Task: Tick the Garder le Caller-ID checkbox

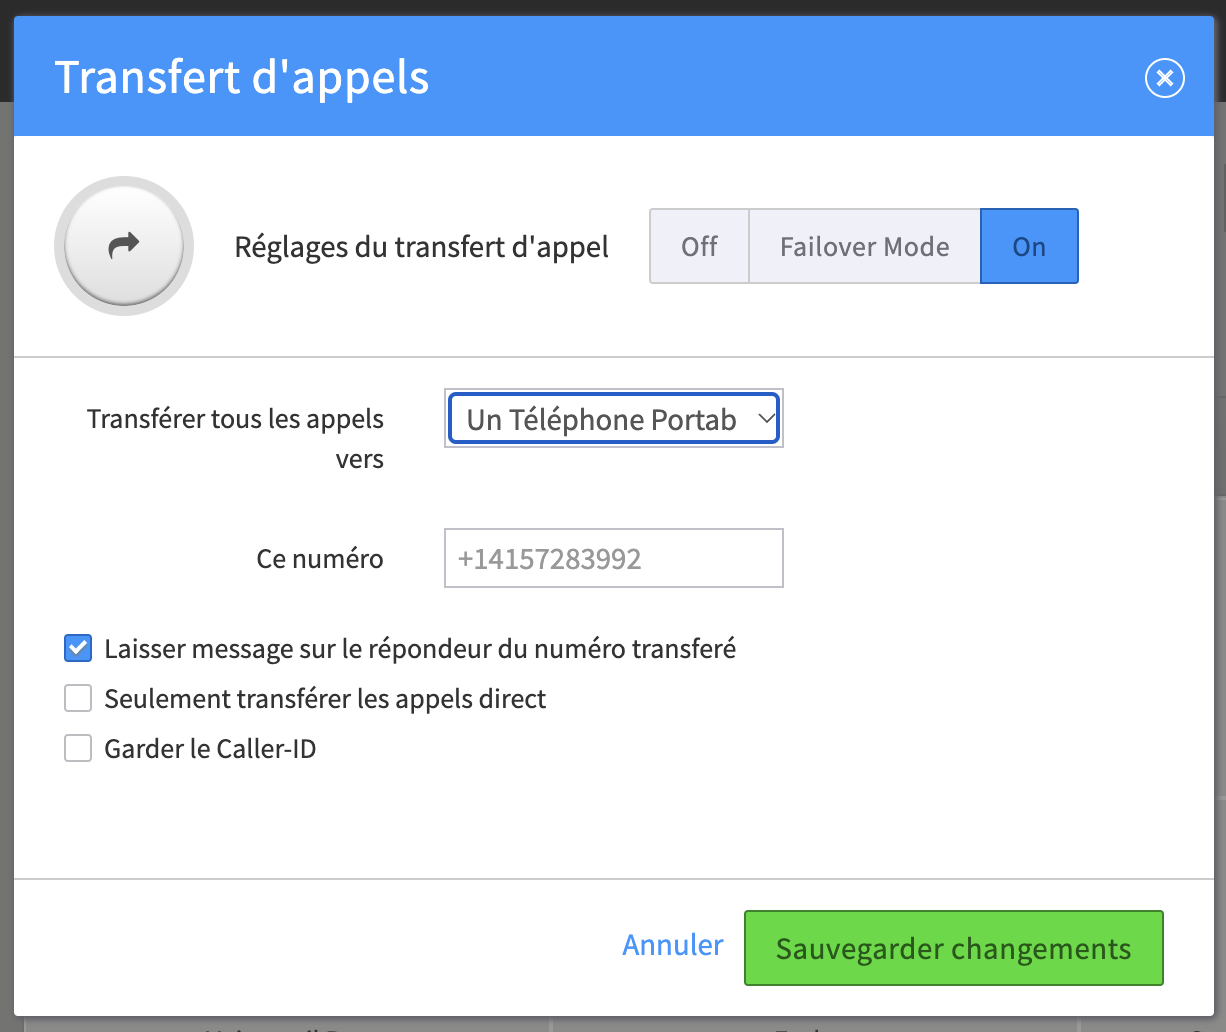Action: 78,748
